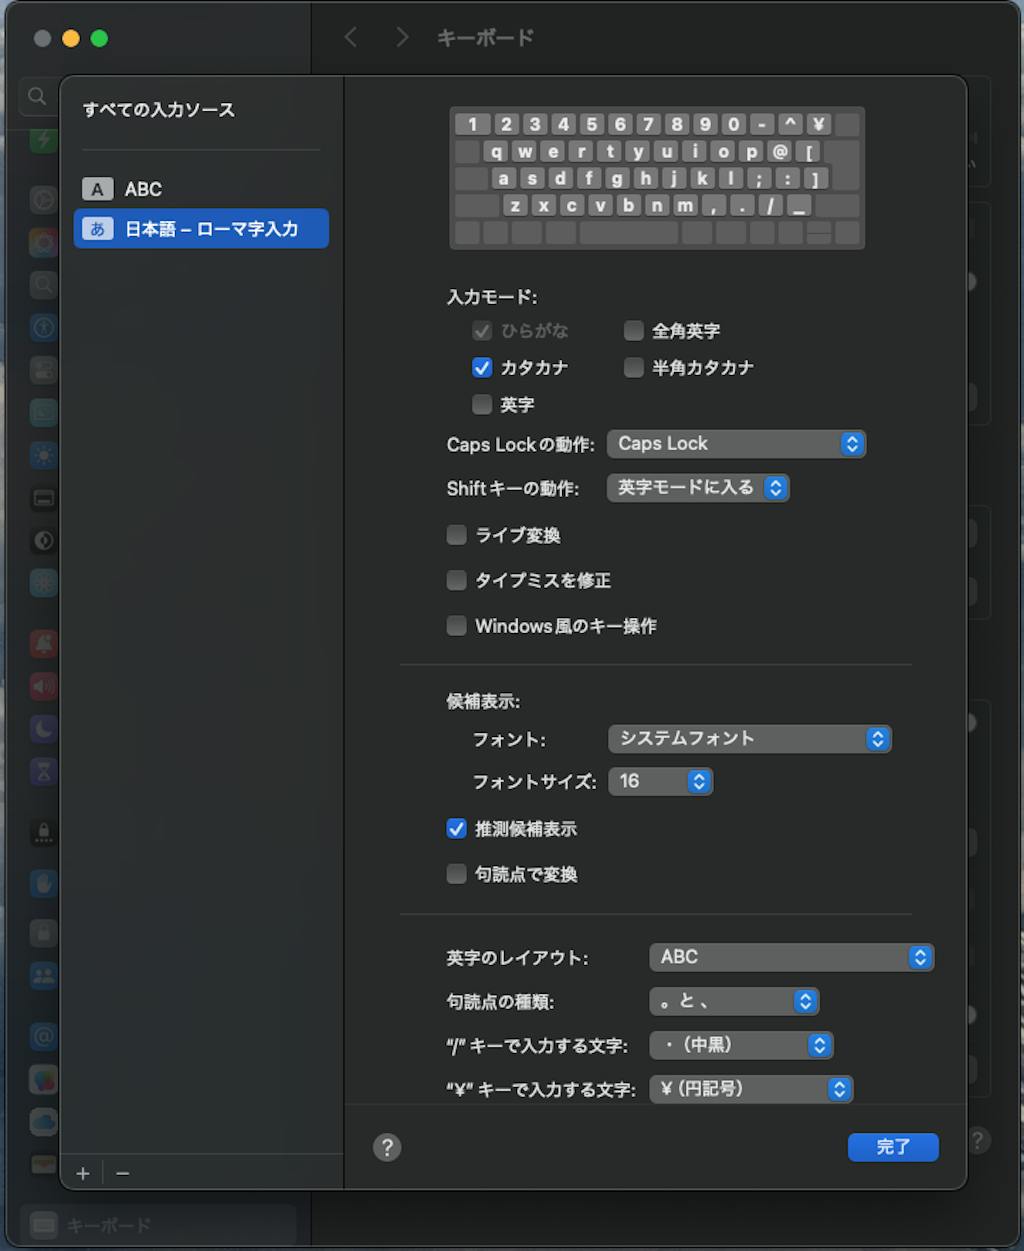The height and width of the screenshot is (1251, 1024).
Task: Click the back arrow in the title bar
Action: (x=350, y=38)
